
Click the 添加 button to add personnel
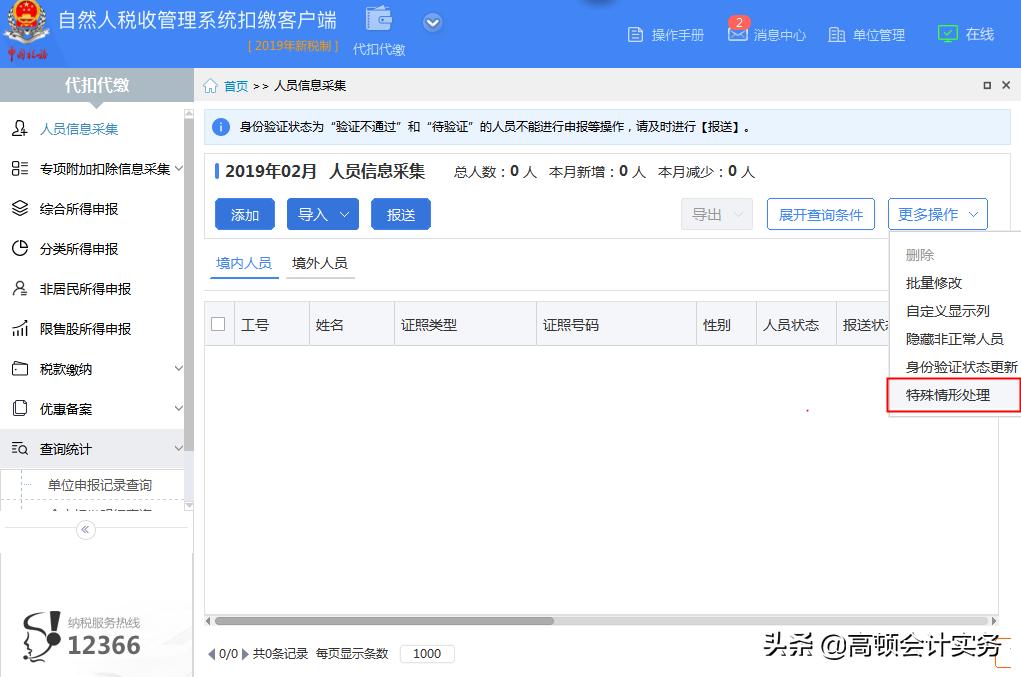click(244, 214)
